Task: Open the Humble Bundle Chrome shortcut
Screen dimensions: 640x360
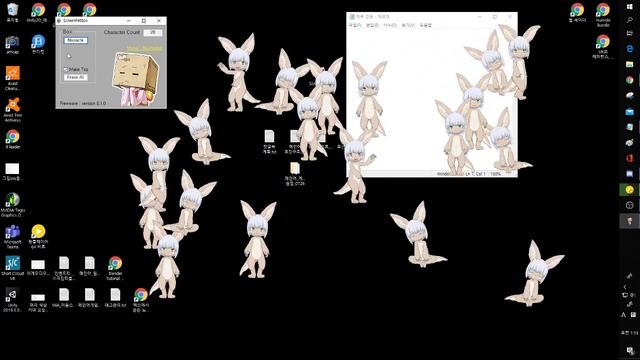Action: [603, 15]
